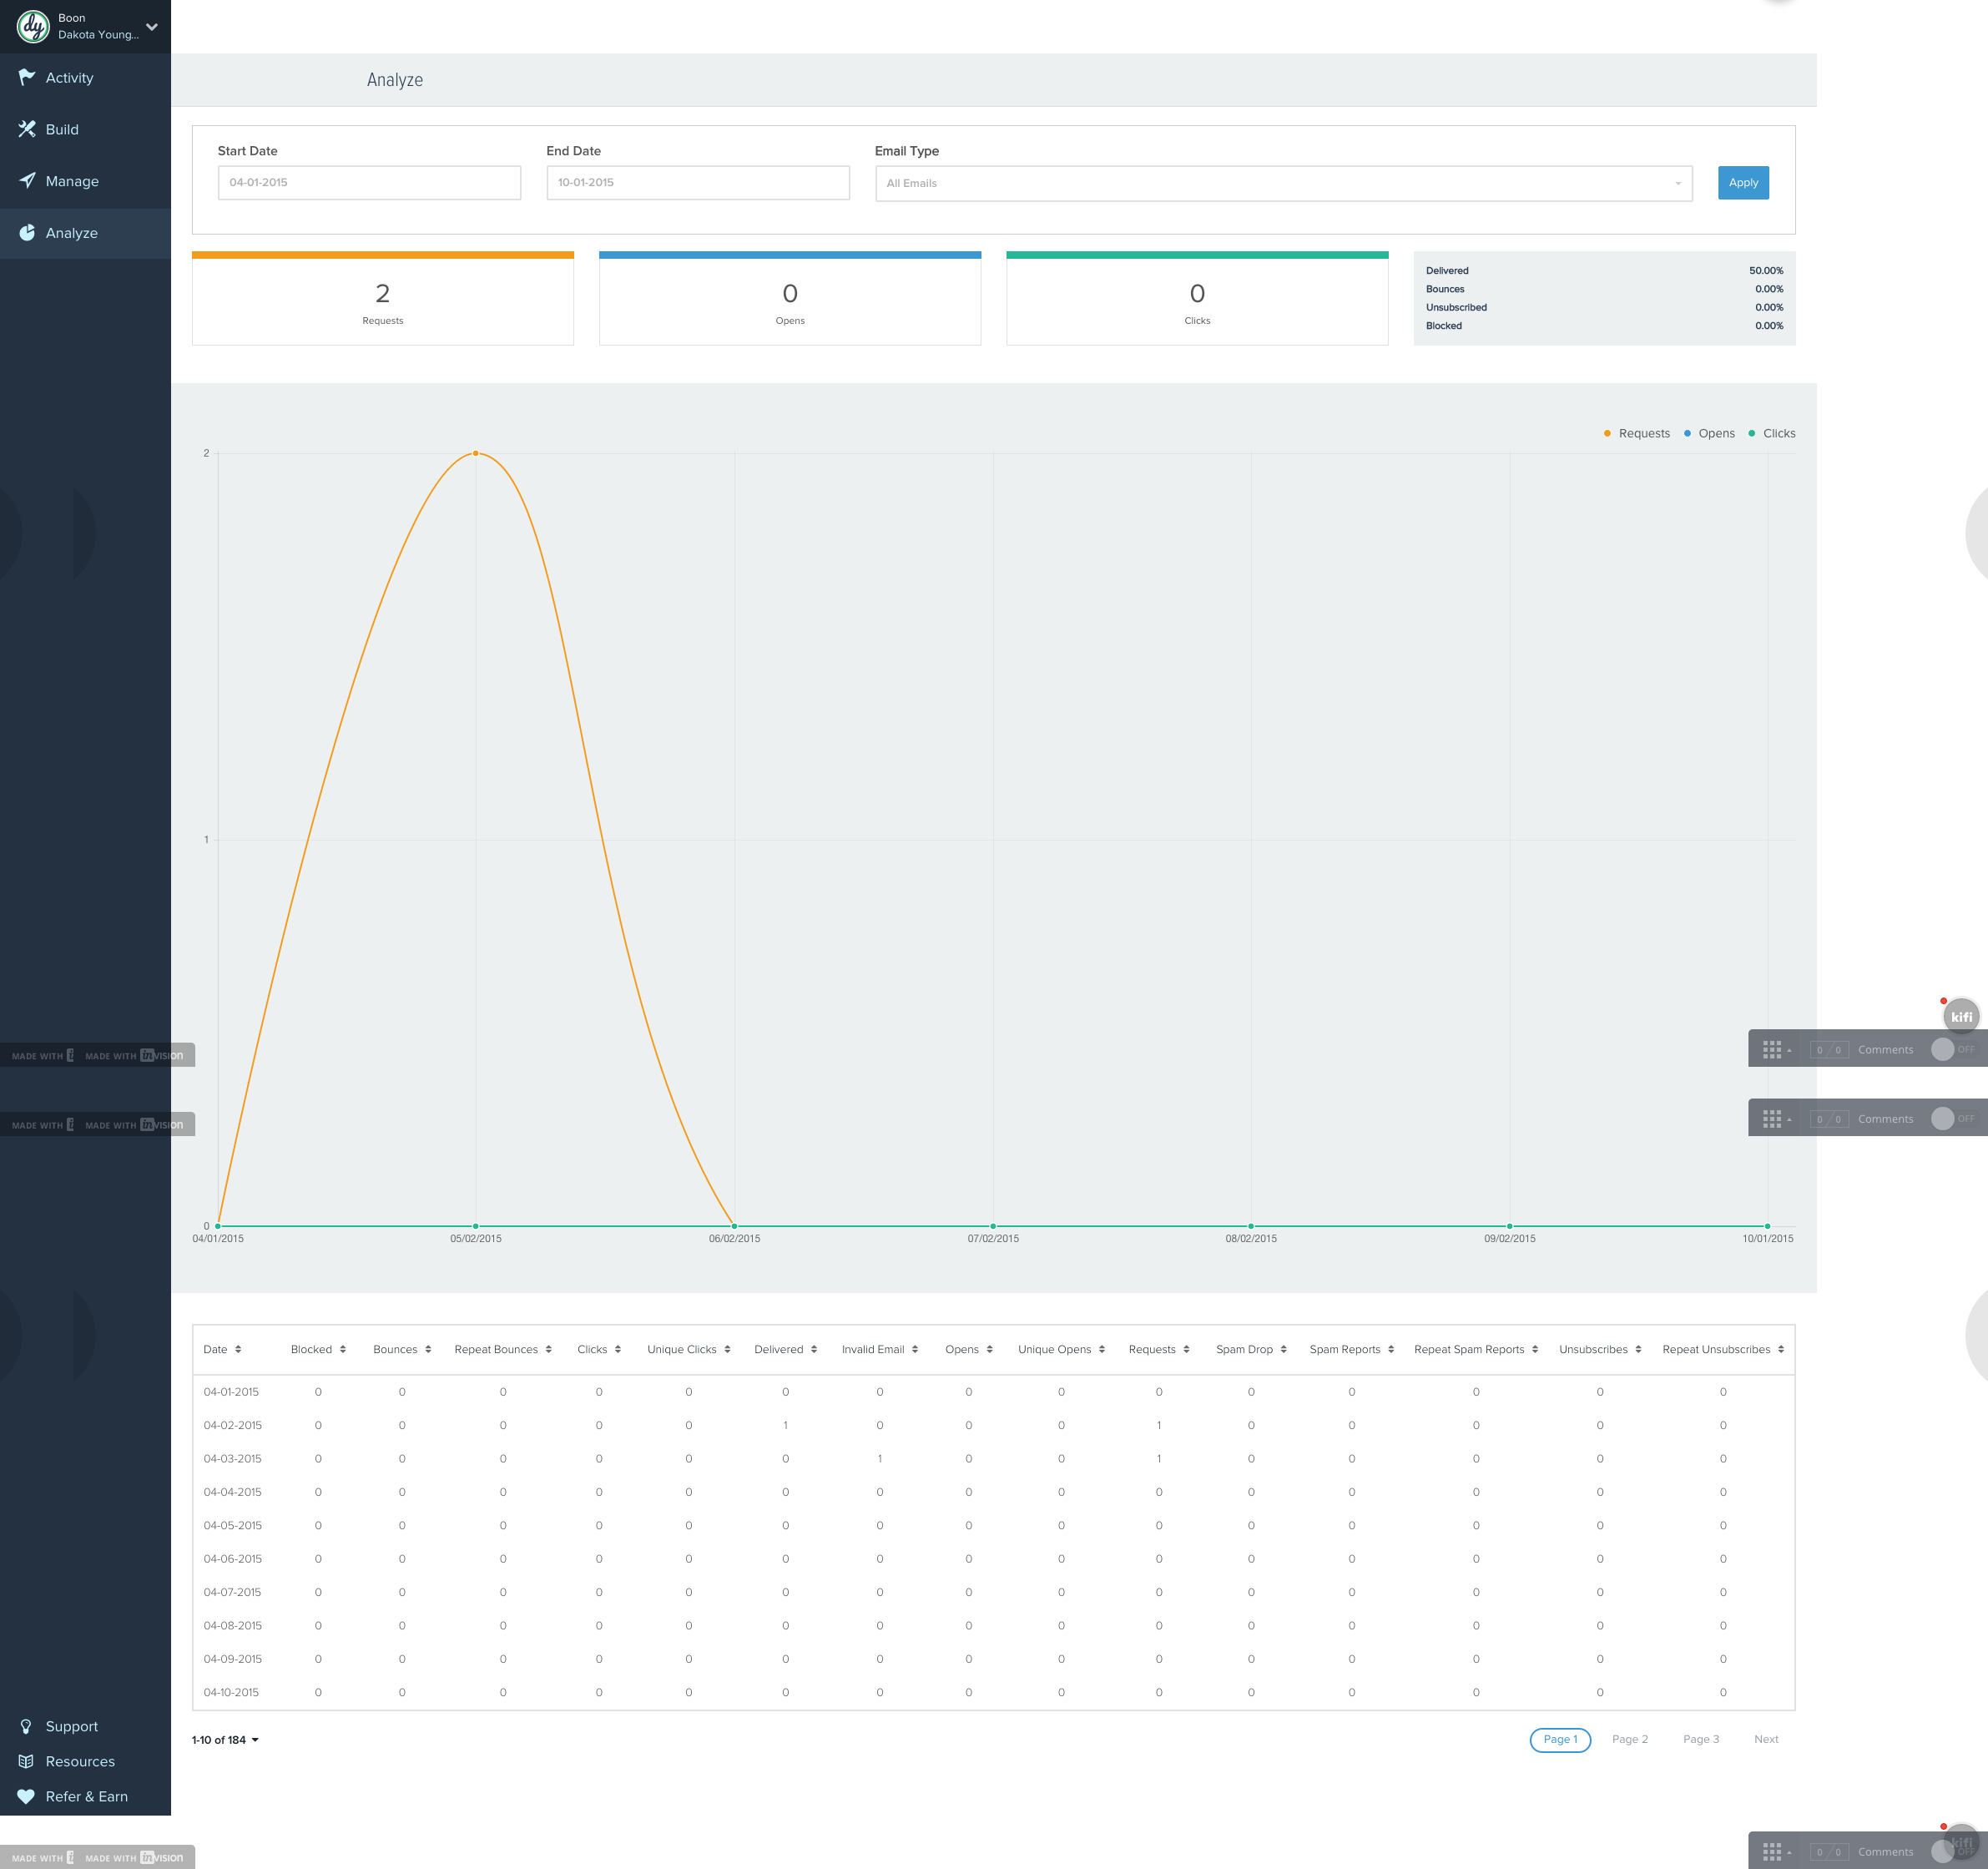Screen dimensions: 1988x1869
Task: Sort by the Blocked column arrows
Action: 343,1349
